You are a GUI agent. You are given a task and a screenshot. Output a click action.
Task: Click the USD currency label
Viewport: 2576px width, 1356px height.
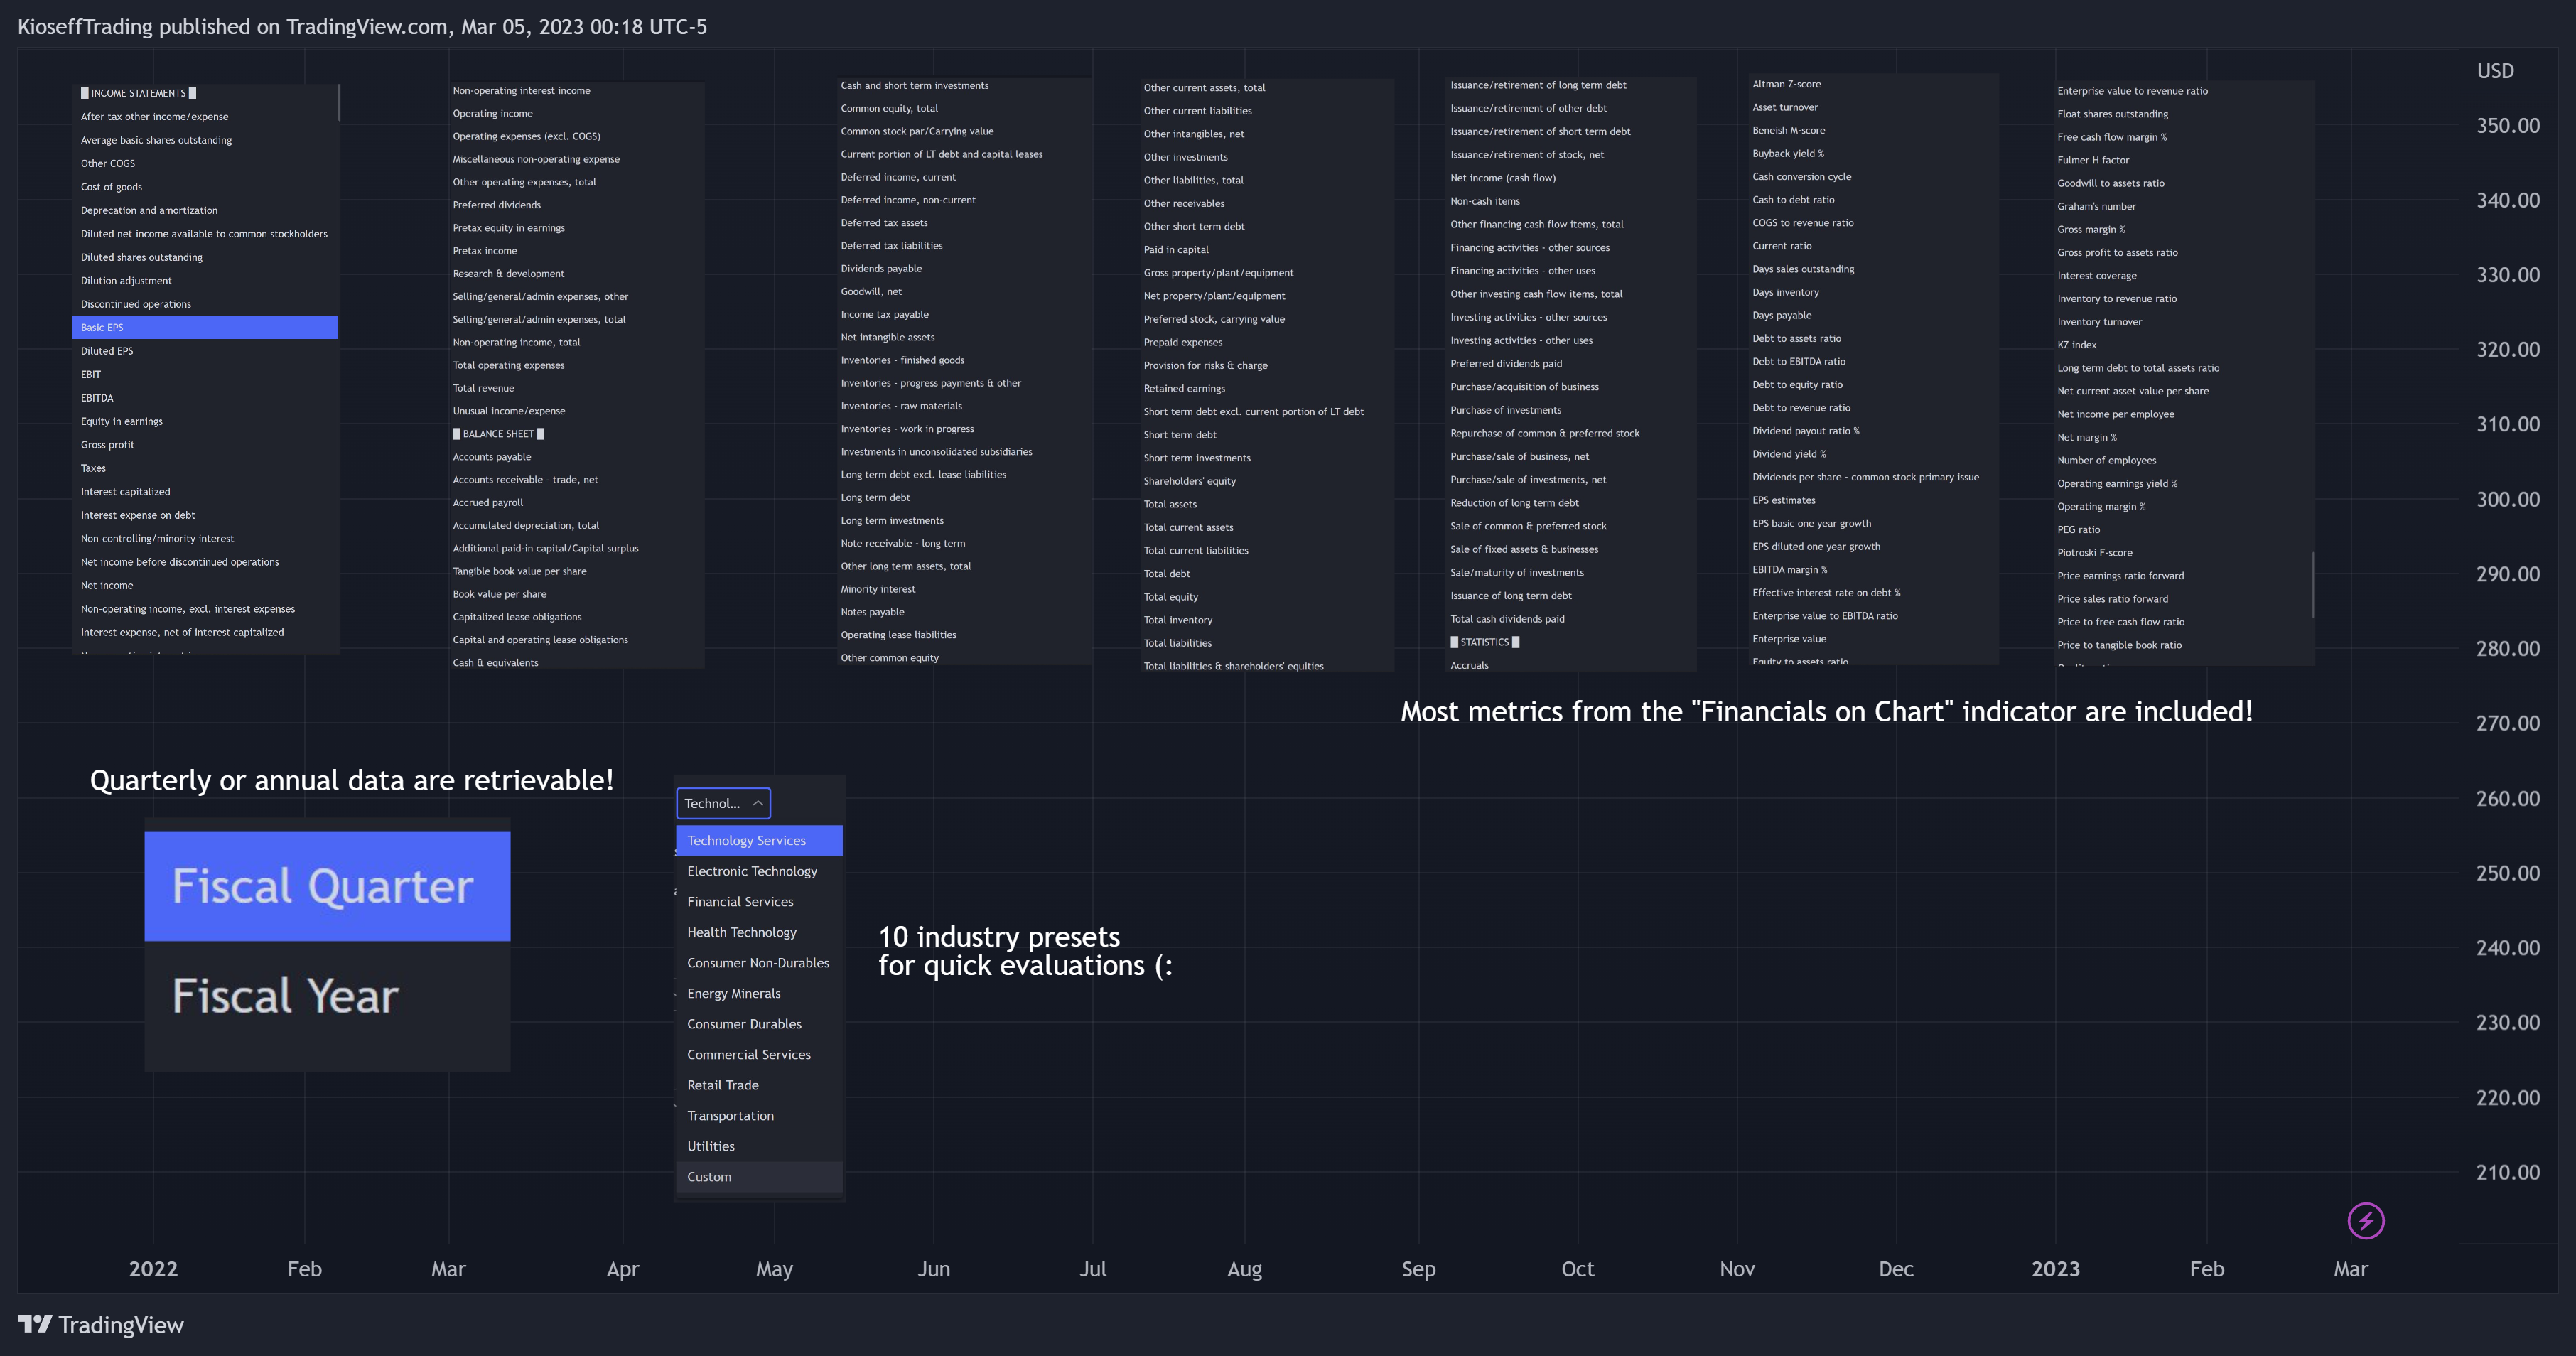coord(2495,71)
